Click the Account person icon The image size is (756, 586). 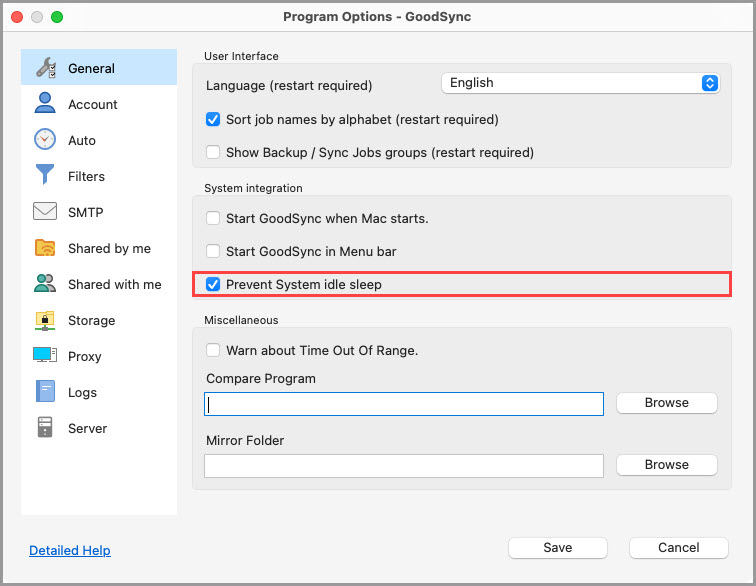point(45,103)
